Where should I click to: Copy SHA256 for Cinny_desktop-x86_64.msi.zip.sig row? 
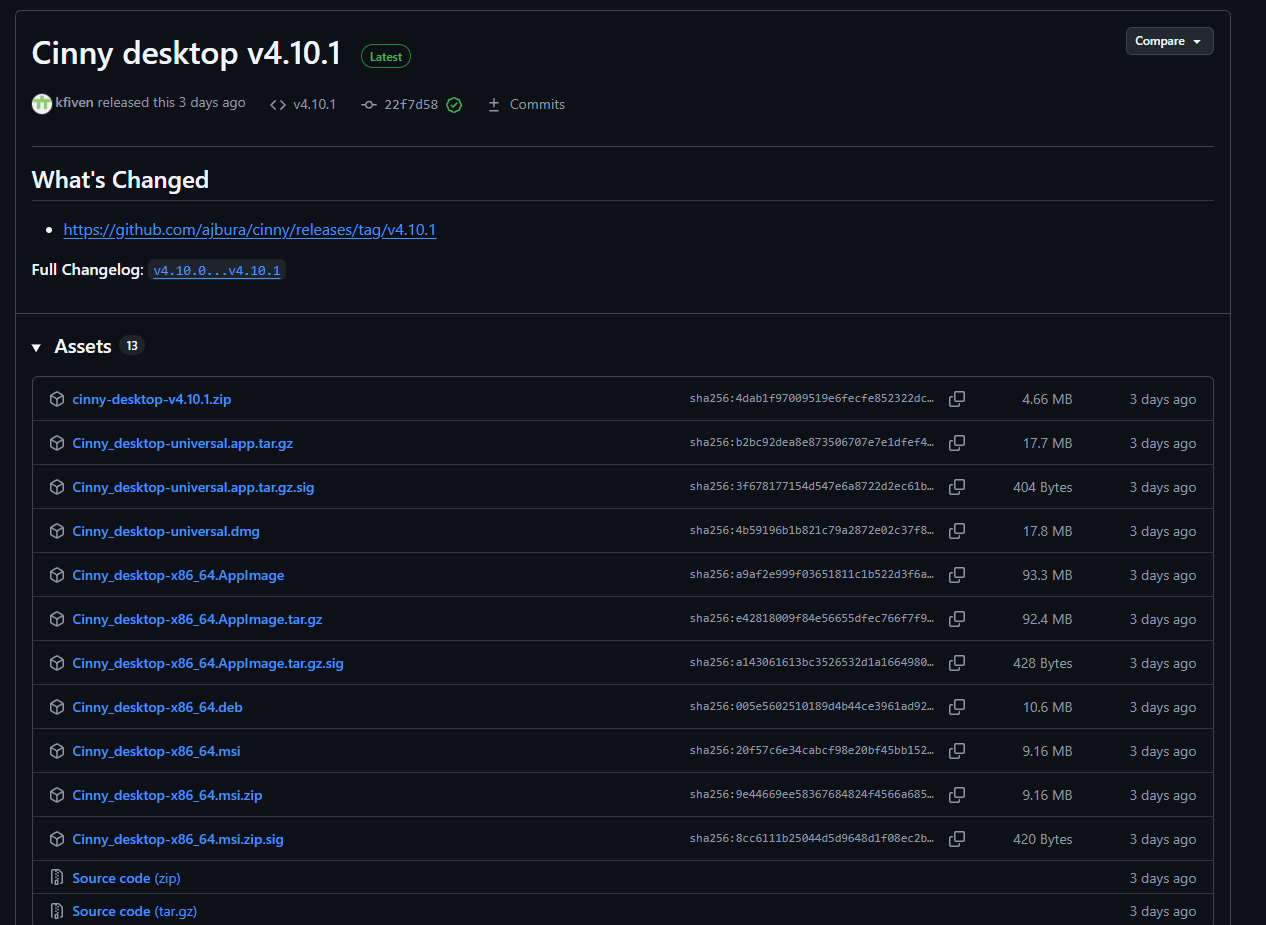point(957,839)
